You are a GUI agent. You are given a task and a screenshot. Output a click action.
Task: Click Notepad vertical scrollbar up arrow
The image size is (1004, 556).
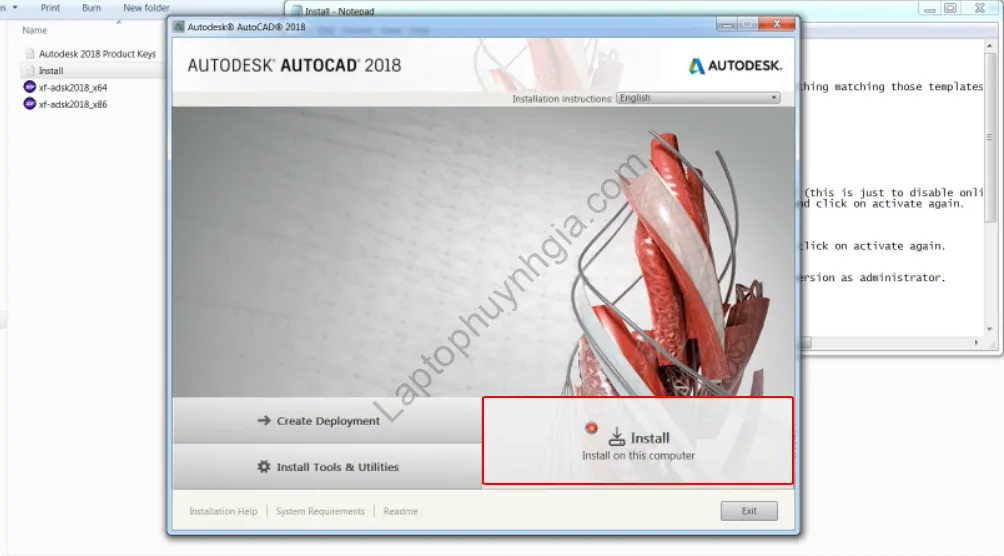click(990, 46)
